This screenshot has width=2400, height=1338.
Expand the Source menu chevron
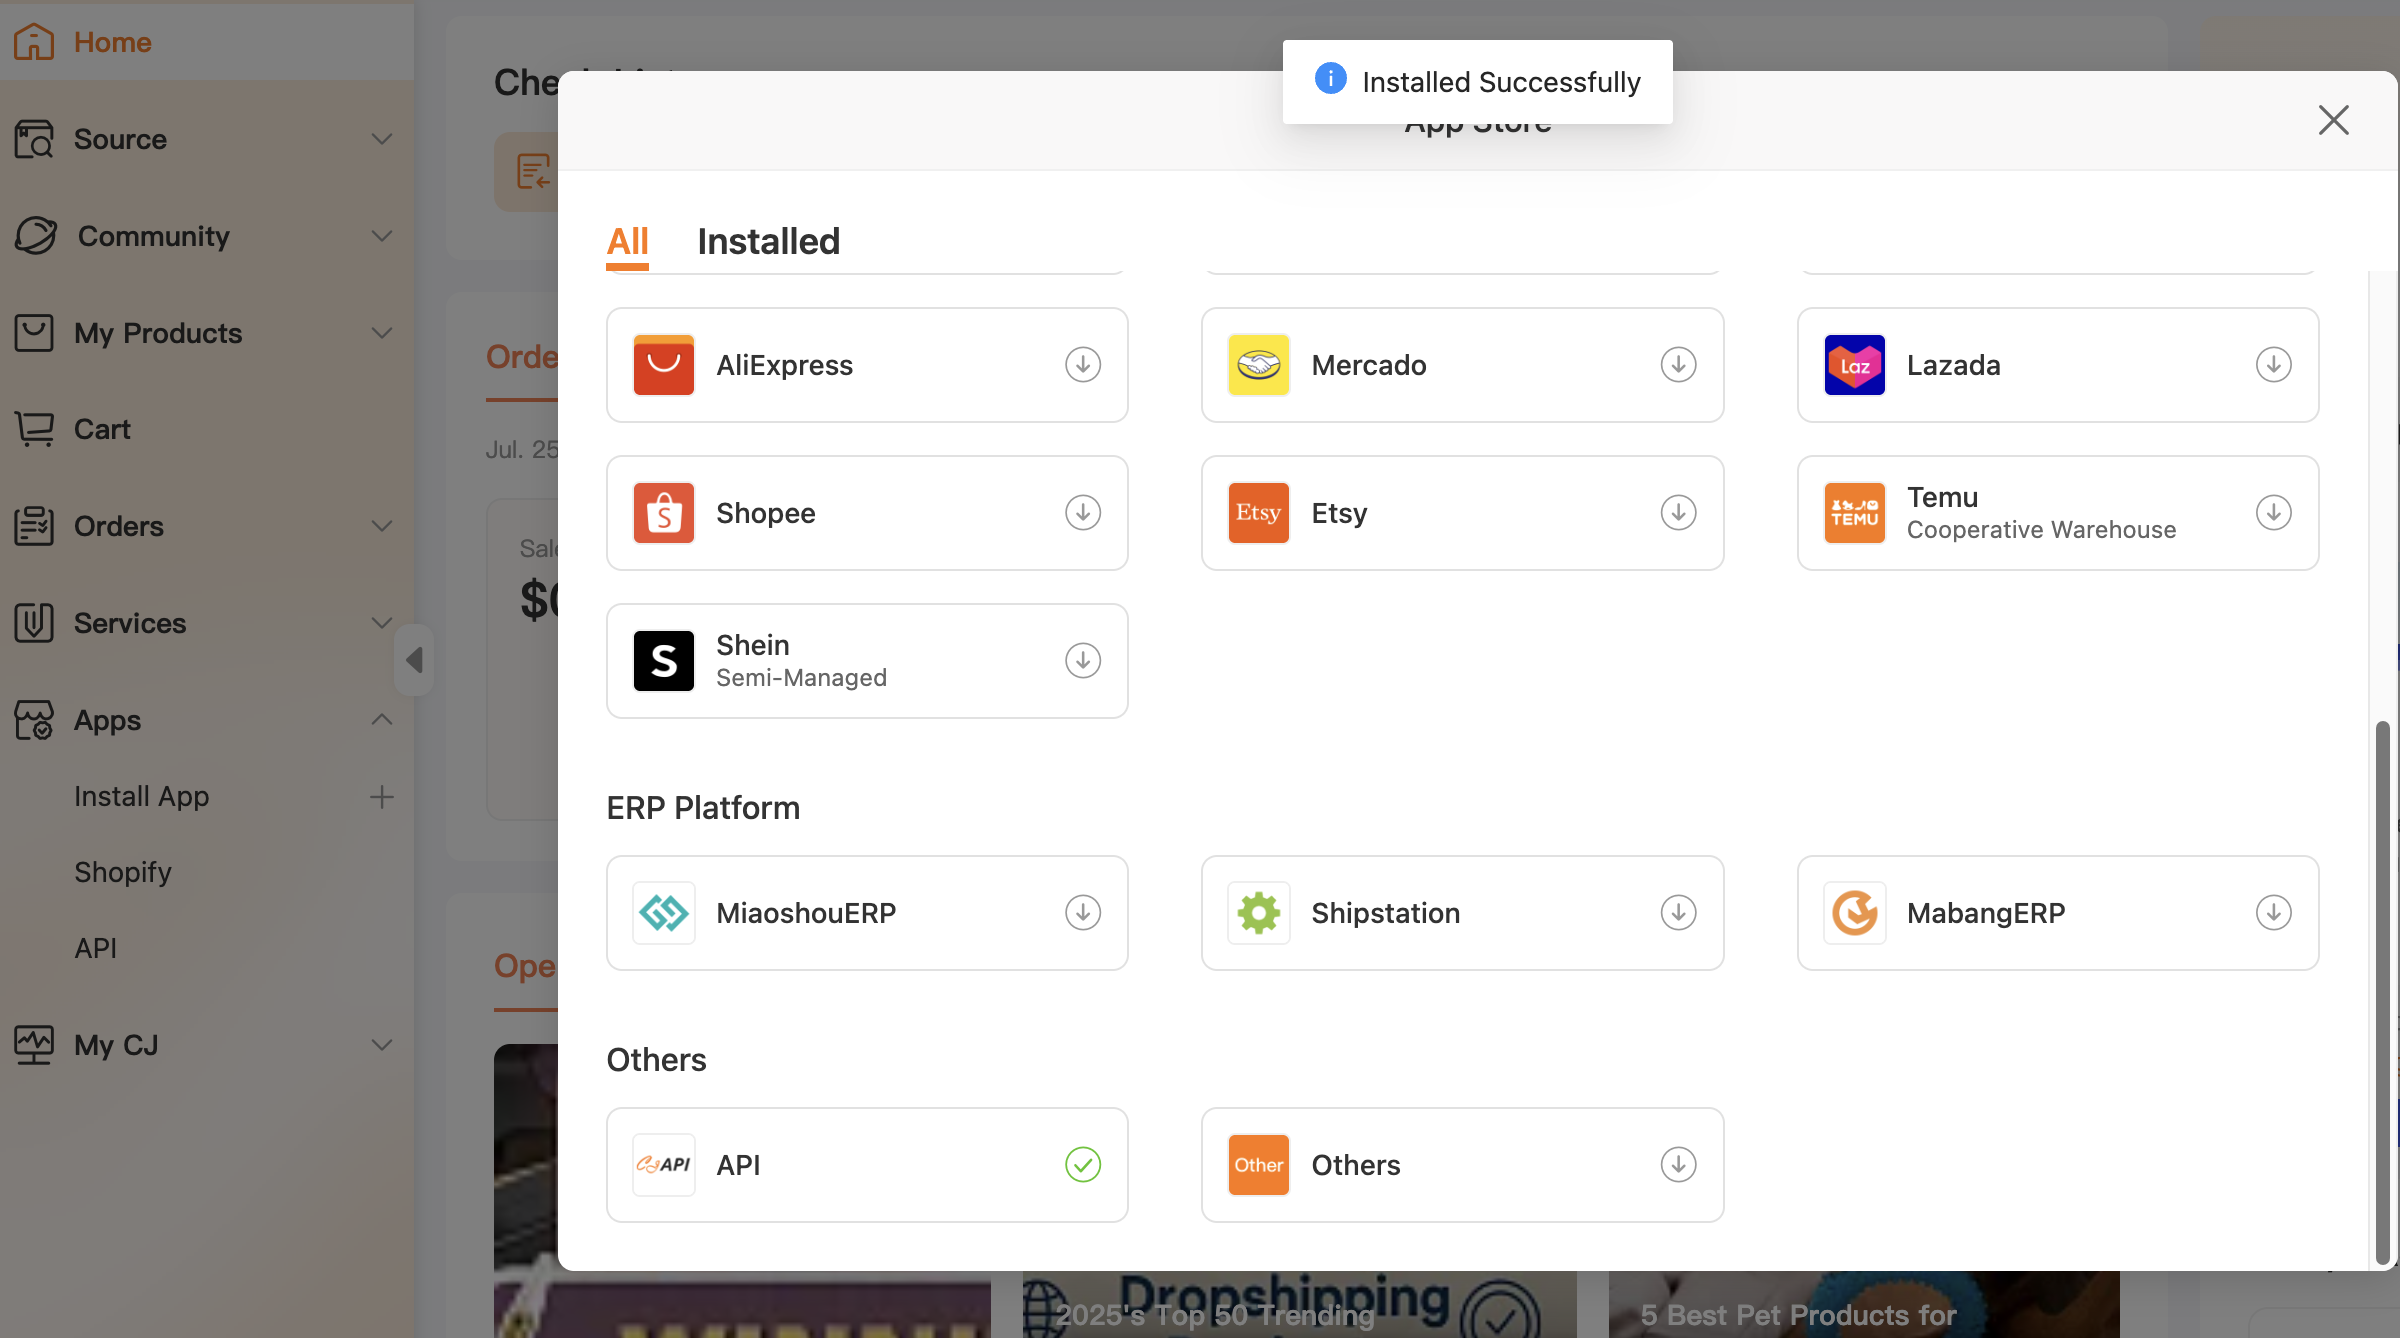(381, 139)
